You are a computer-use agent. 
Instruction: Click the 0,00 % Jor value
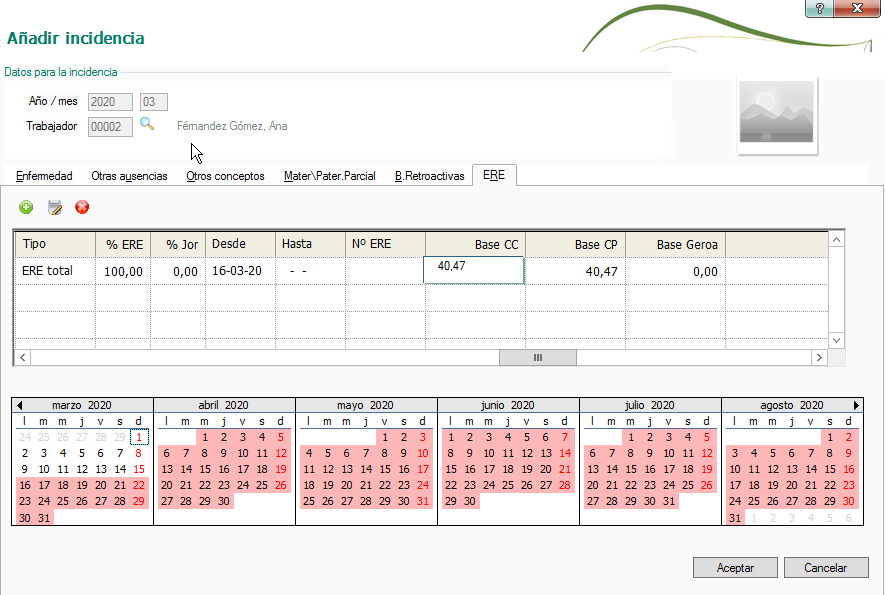click(x=178, y=272)
